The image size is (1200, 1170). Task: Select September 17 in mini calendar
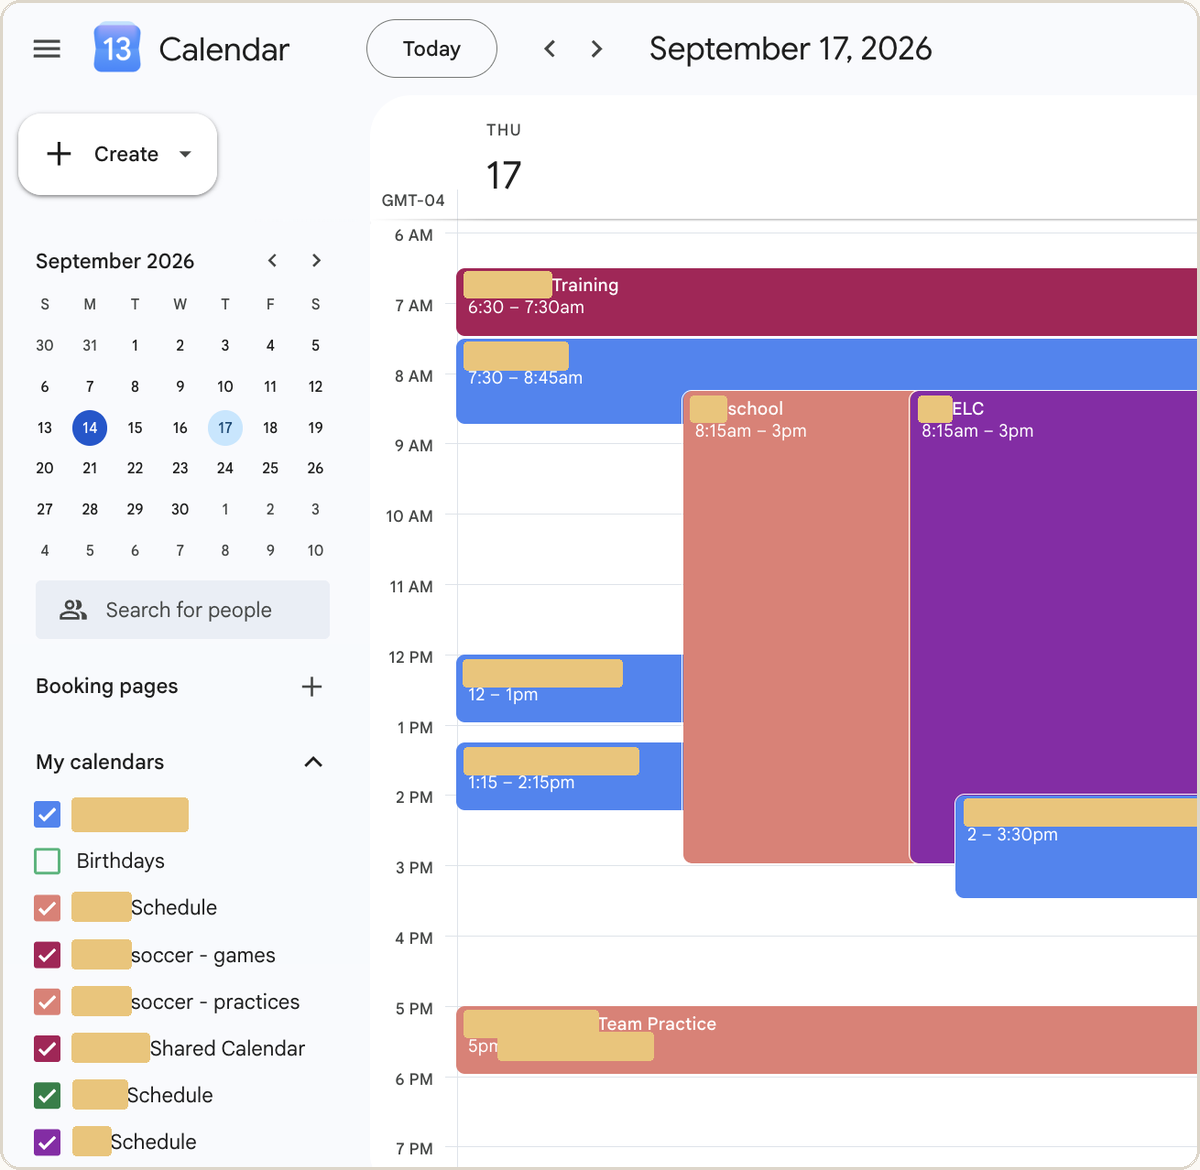225,428
